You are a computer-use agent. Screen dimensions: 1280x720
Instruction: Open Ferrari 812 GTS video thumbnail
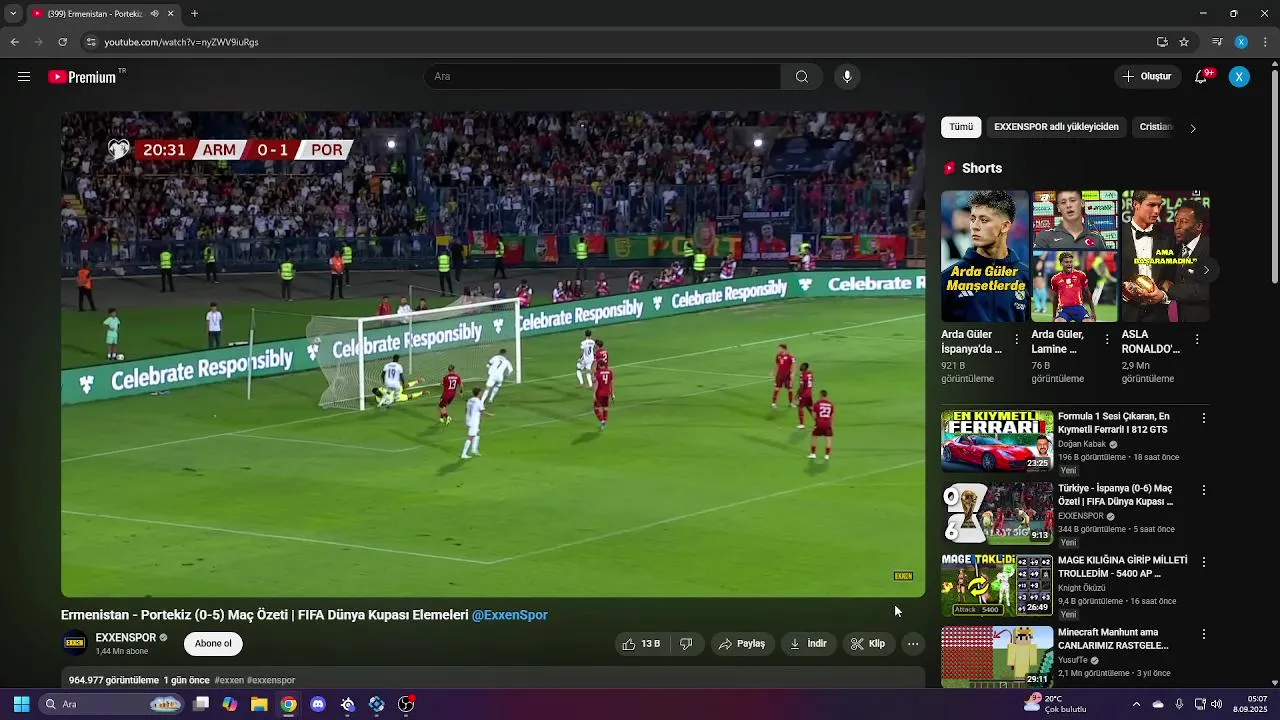(997, 441)
